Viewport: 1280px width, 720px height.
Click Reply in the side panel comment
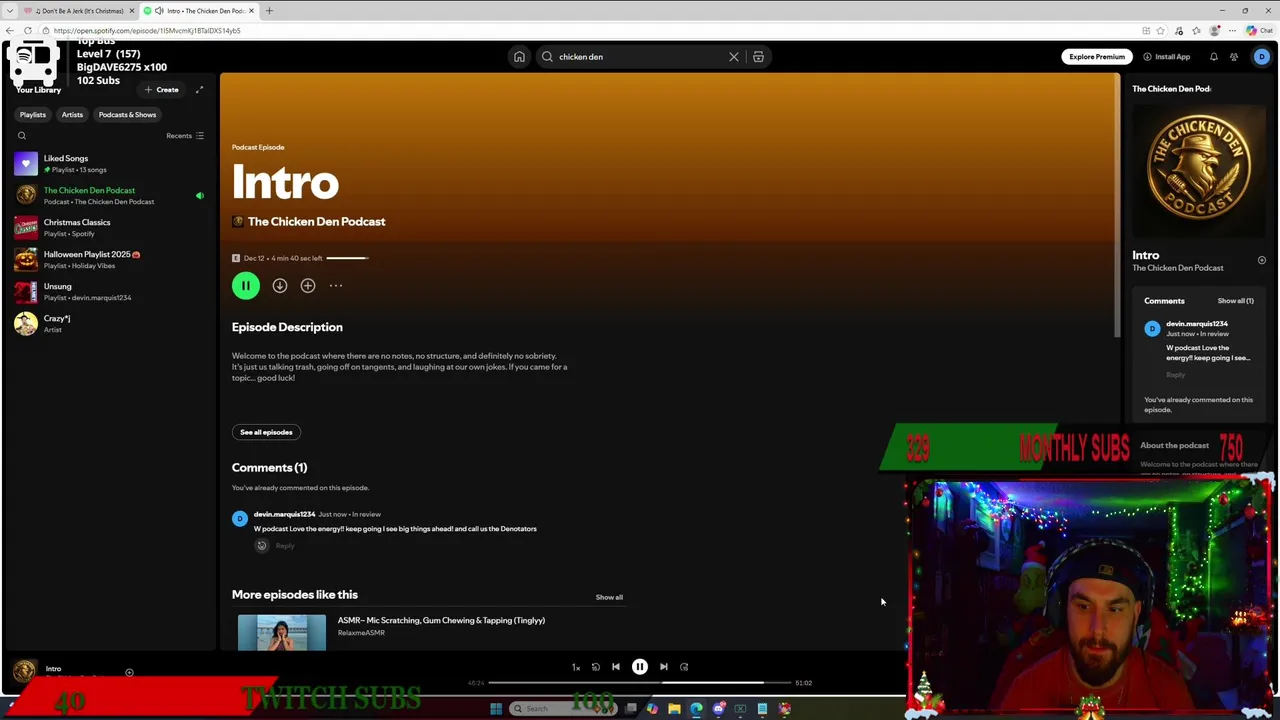[1175, 375]
